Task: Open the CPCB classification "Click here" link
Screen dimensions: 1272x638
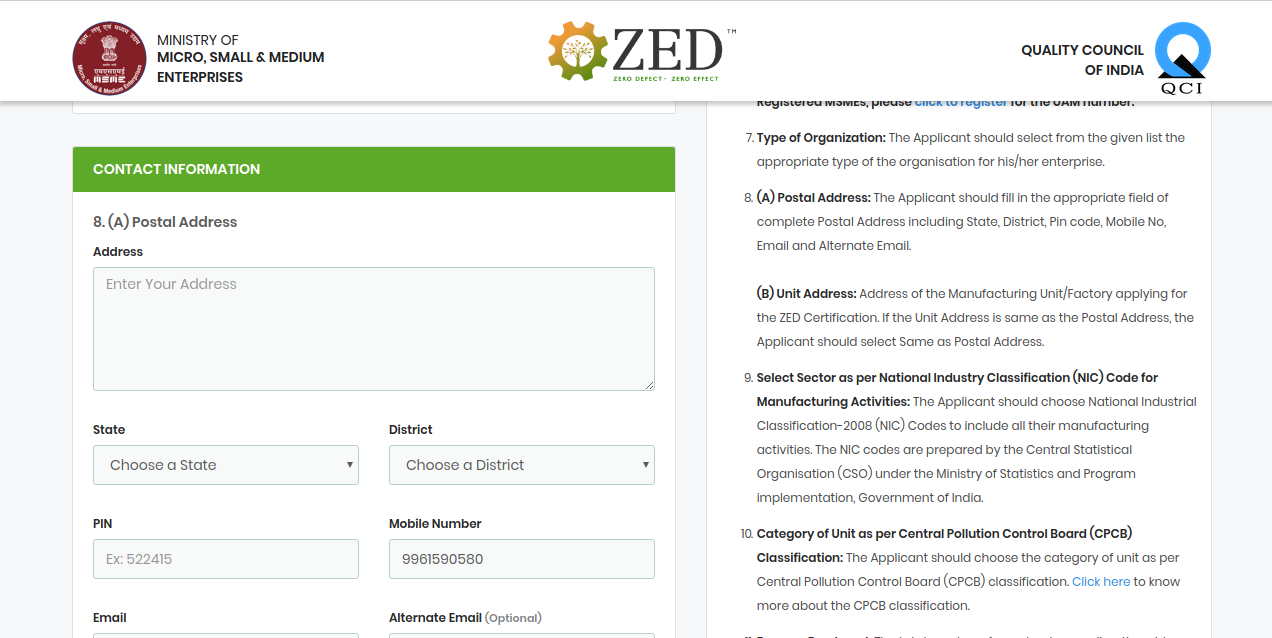Action: coord(1101,581)
